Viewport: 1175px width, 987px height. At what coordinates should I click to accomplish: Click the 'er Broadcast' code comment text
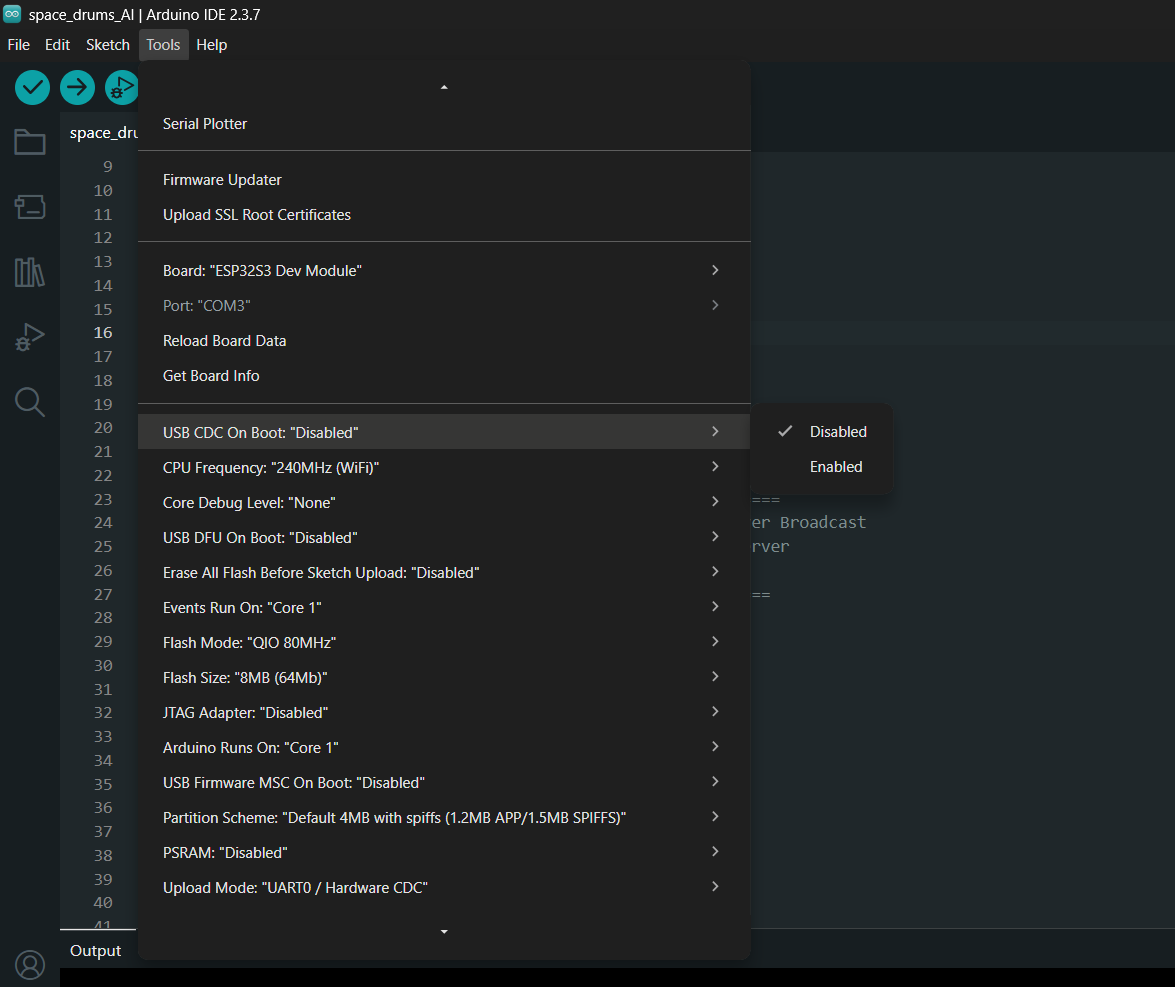[809, 522]
